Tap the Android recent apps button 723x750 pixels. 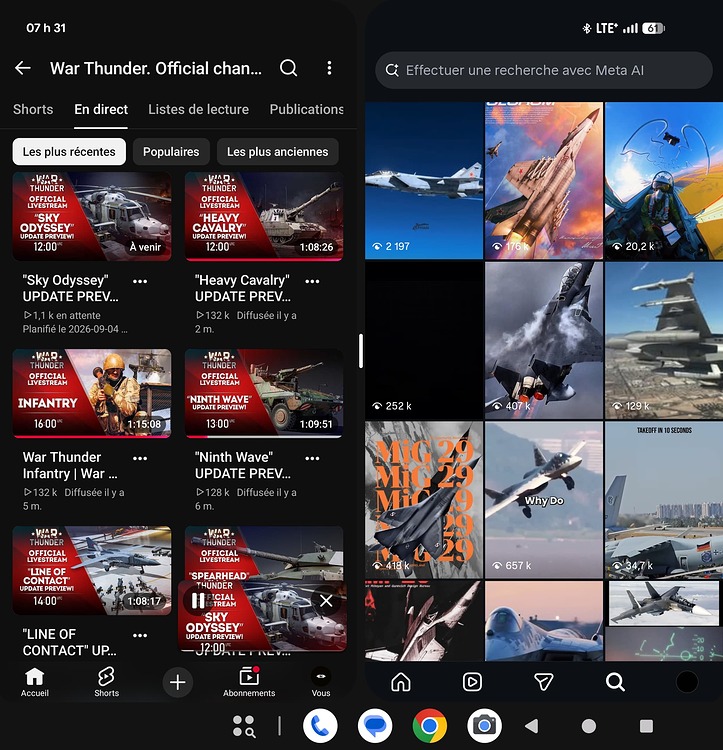point(646,726)
